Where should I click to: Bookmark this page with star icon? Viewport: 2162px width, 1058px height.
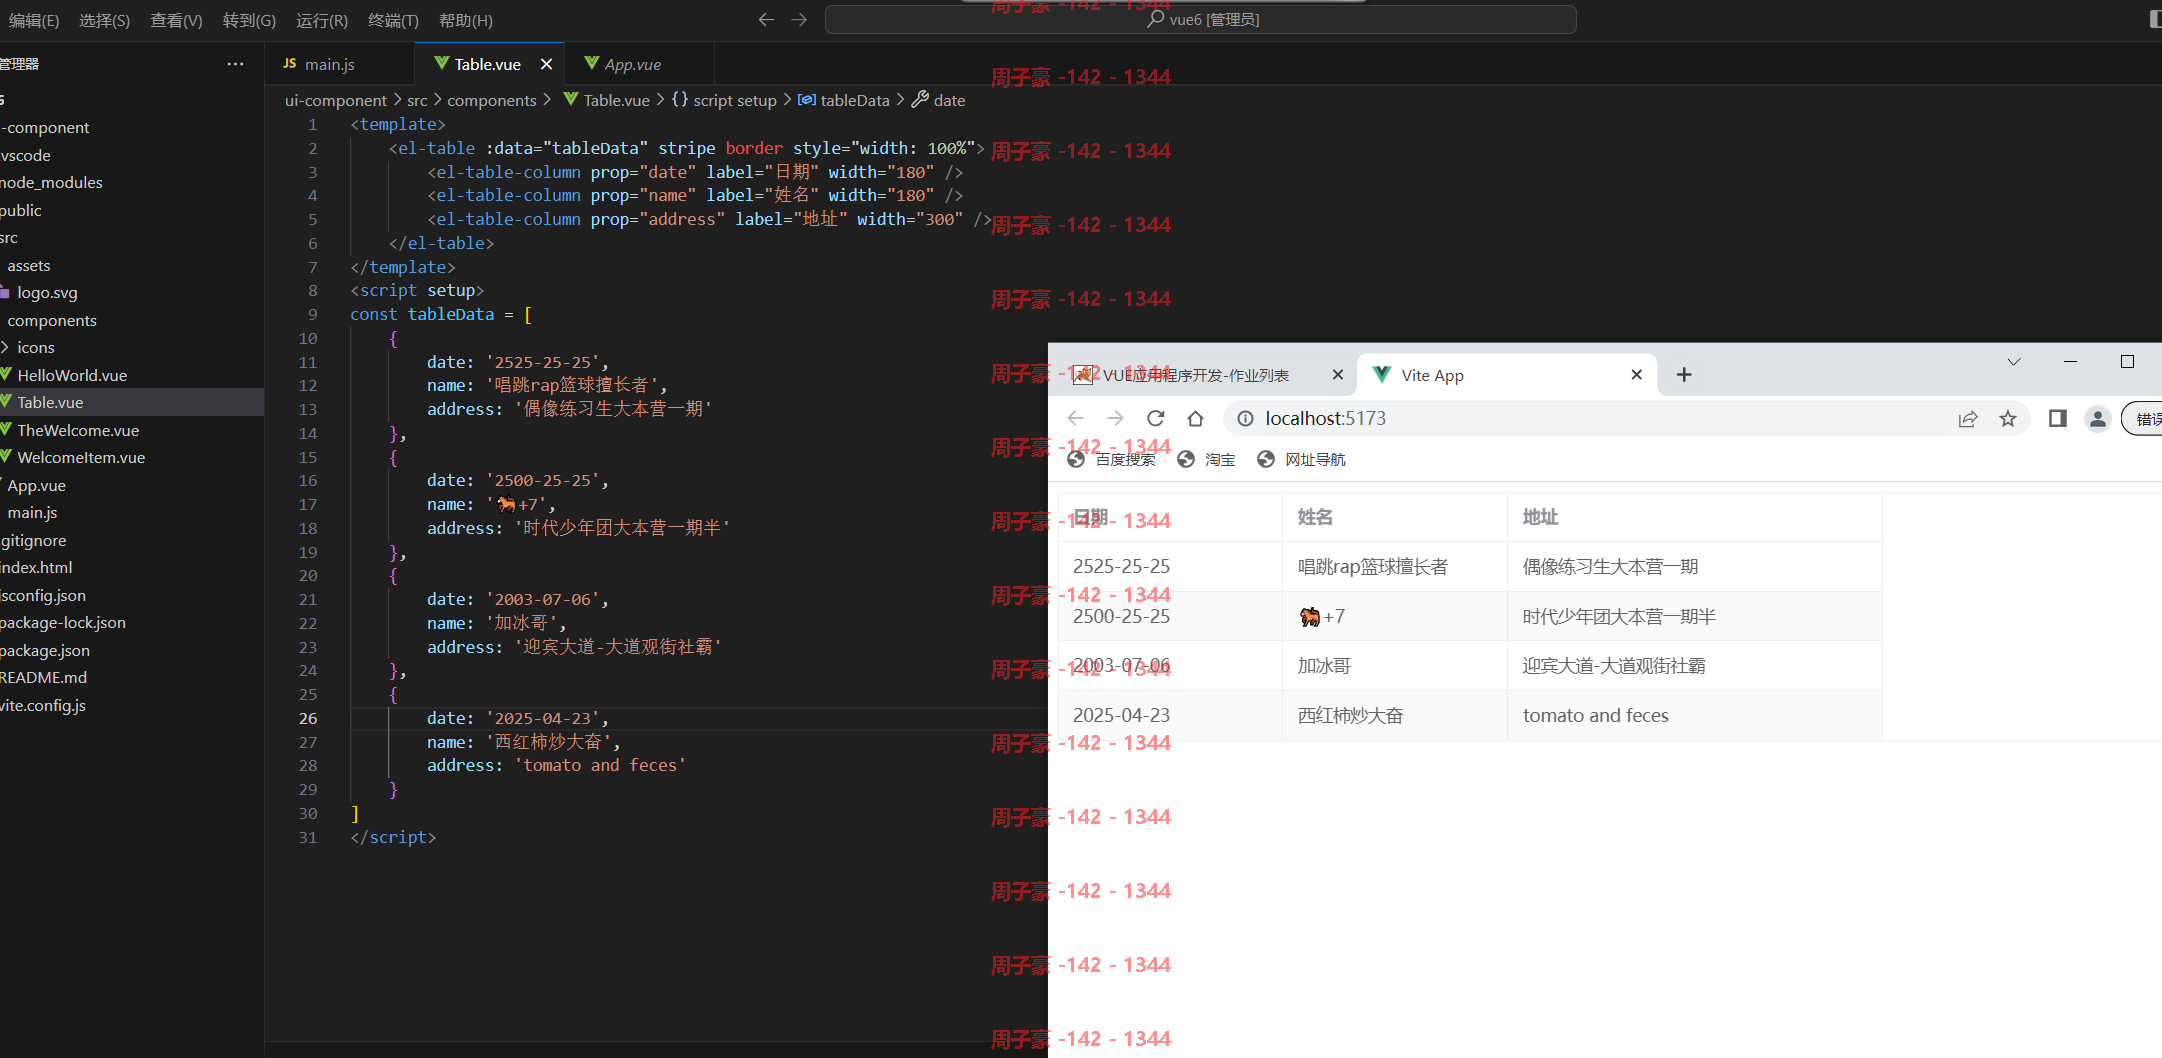click(2008, 419)
